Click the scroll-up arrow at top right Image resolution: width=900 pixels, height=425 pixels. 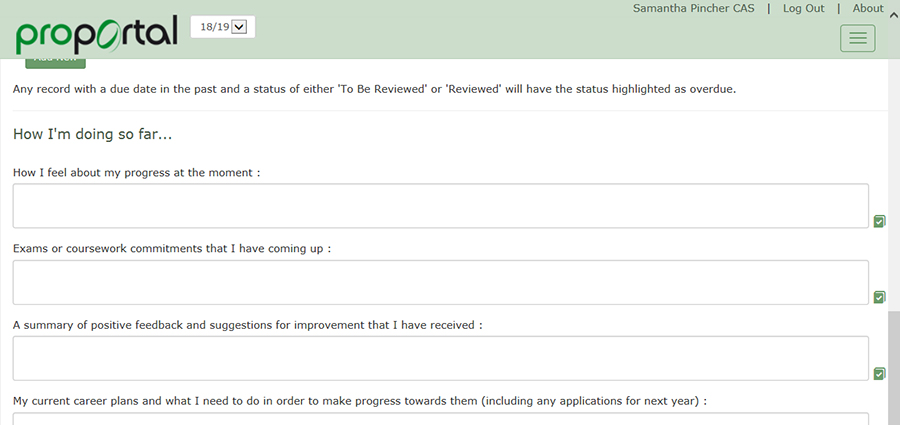pos(893,12)
